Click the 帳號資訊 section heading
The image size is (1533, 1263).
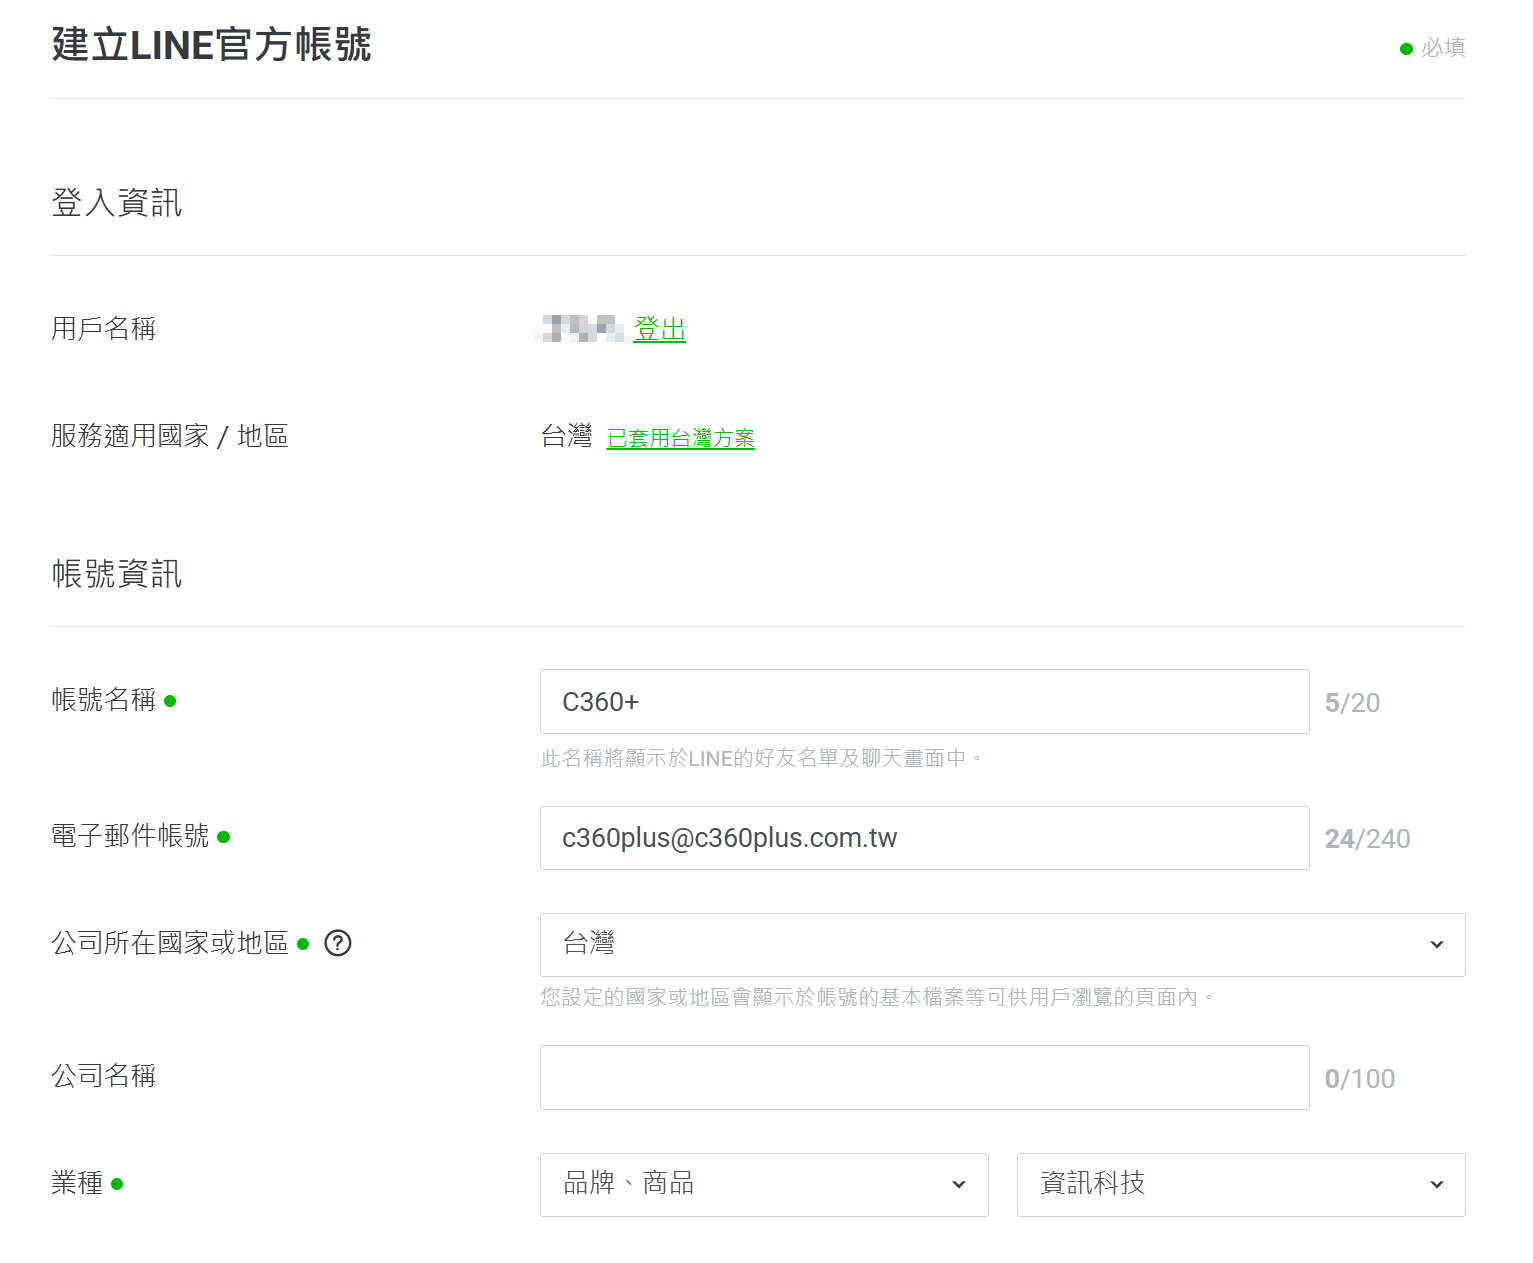117,574
